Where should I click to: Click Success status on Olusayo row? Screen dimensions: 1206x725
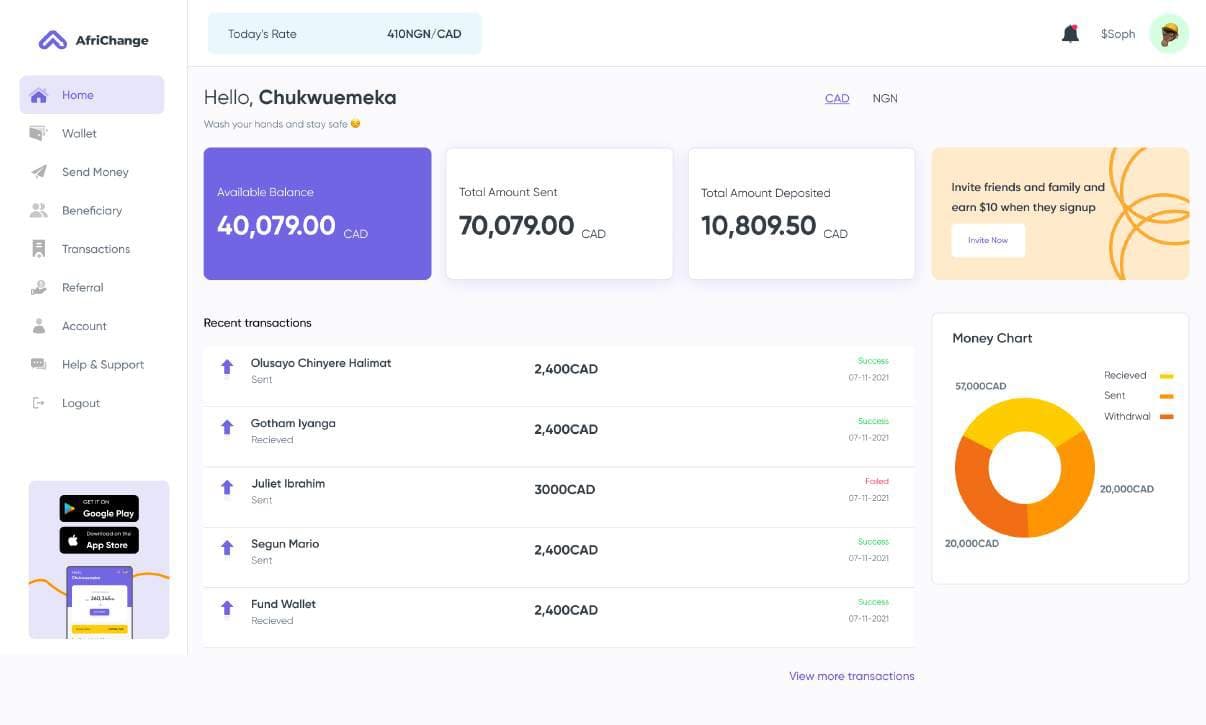873,361
